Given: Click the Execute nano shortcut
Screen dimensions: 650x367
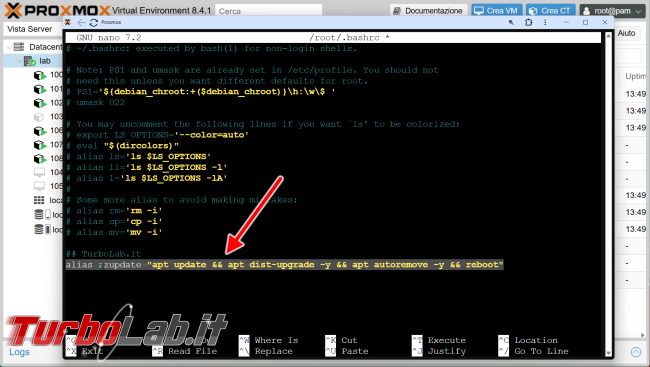Looking at the screenshot, I should click(x=439, y=340).
